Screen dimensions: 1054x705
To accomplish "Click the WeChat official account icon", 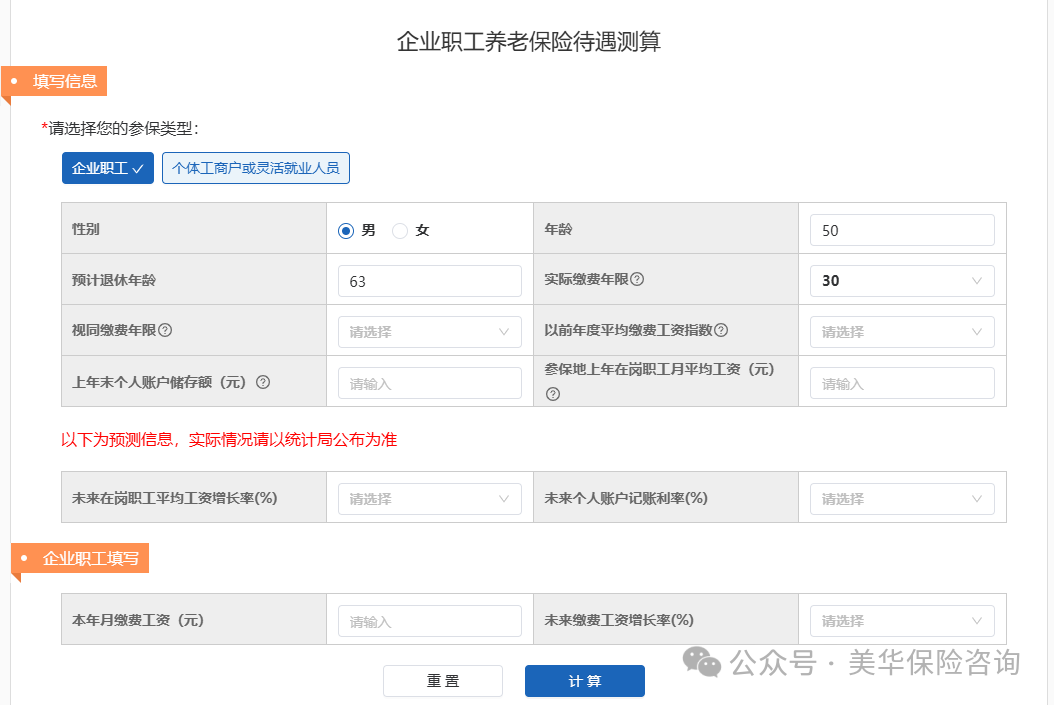I will coord(700,663).
